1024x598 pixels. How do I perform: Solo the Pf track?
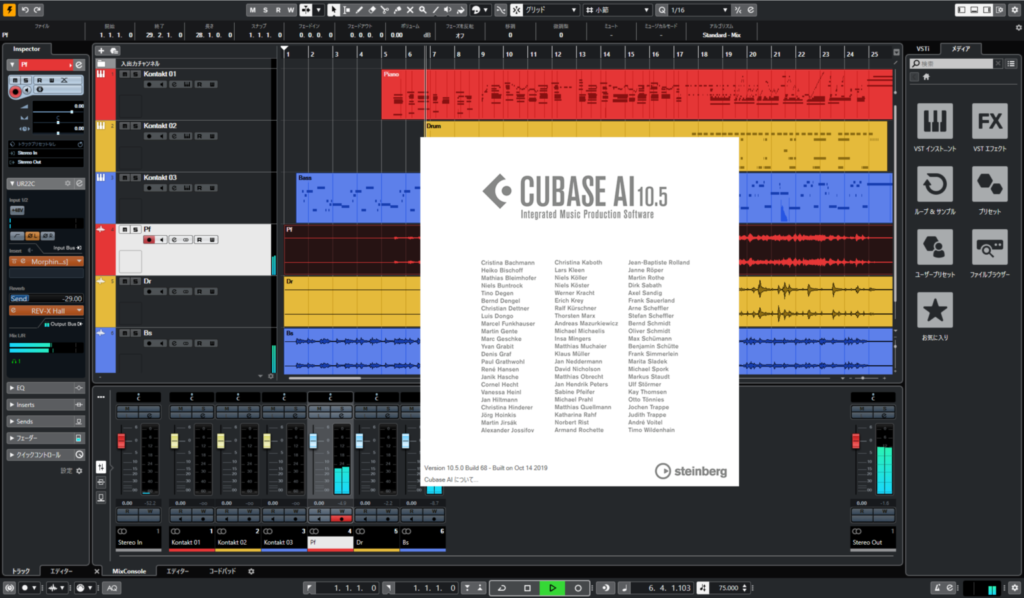coord(135,230)
